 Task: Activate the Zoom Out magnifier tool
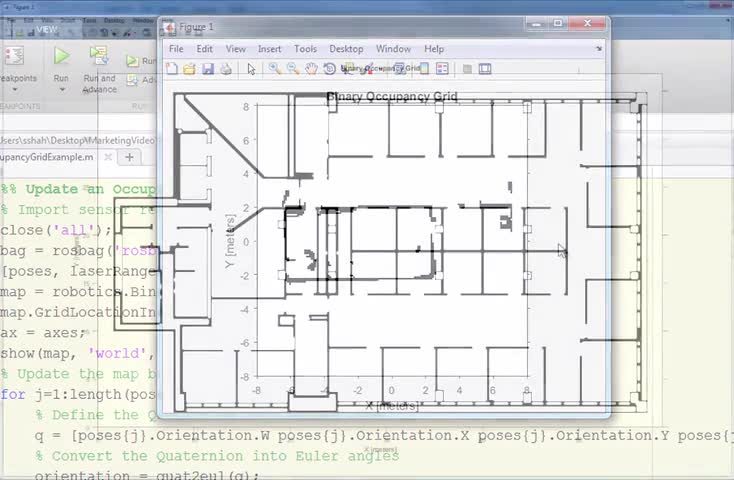[293, 69]
